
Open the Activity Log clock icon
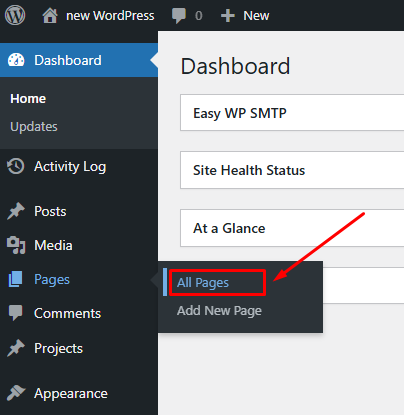coord(16,166)
